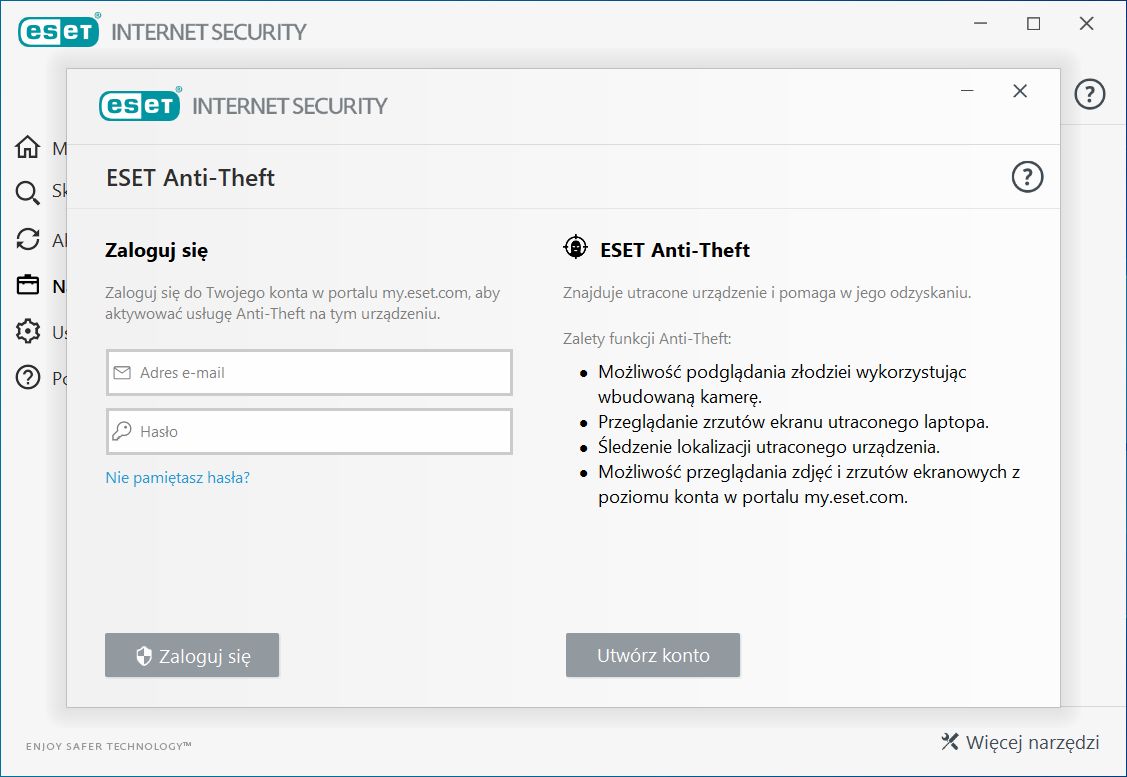Maximize the main ESET window
1127x777 pixels.
[1034, 24]
